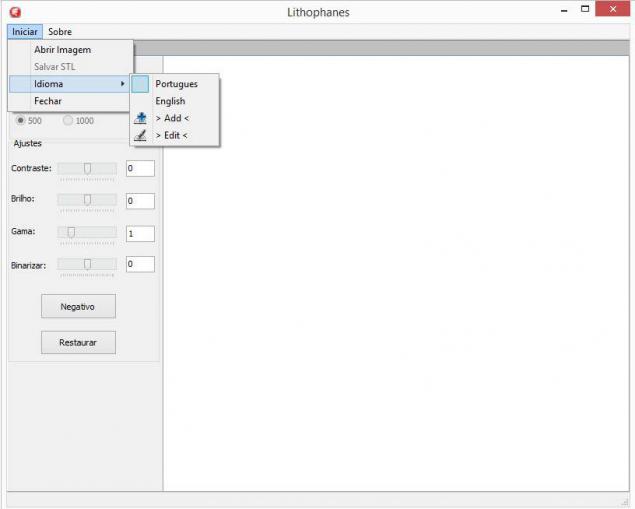Click the Edit language pencil icon
The height and width of the screenshot is (509, 635).
pyautogui.click(x=140, y=135)
